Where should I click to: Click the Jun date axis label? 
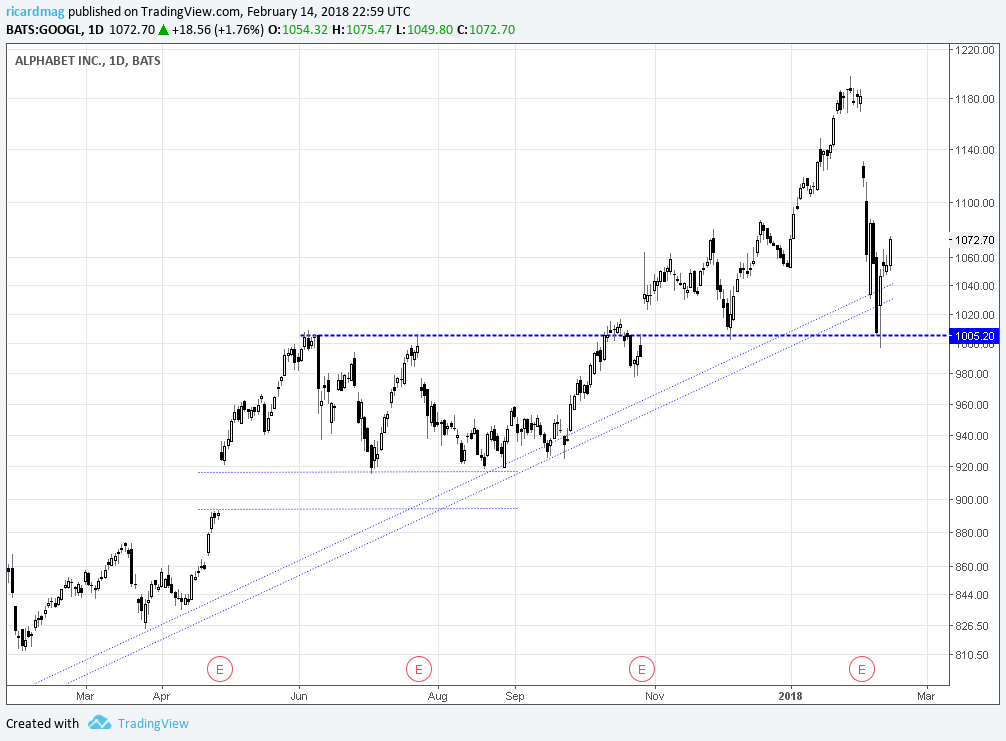(x=299, y=696)
